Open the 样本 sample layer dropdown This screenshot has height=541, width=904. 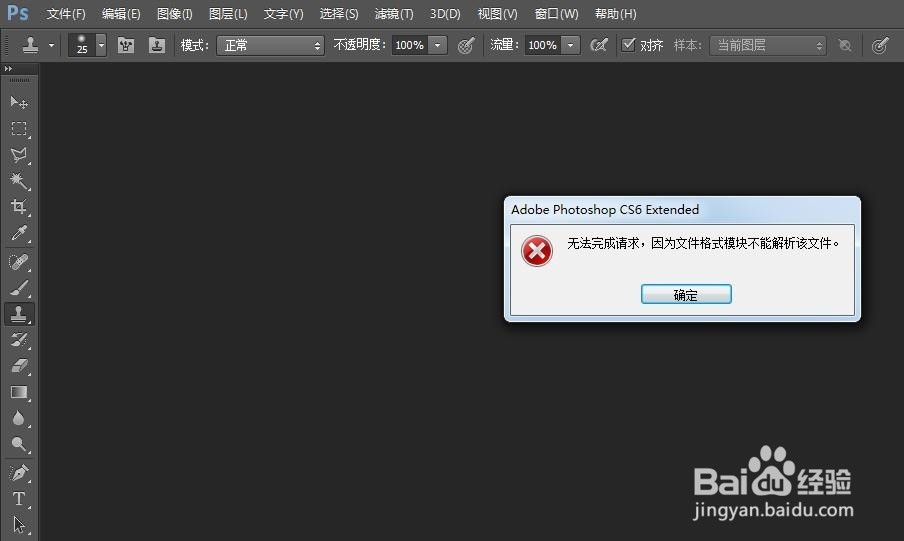[768, 45]
